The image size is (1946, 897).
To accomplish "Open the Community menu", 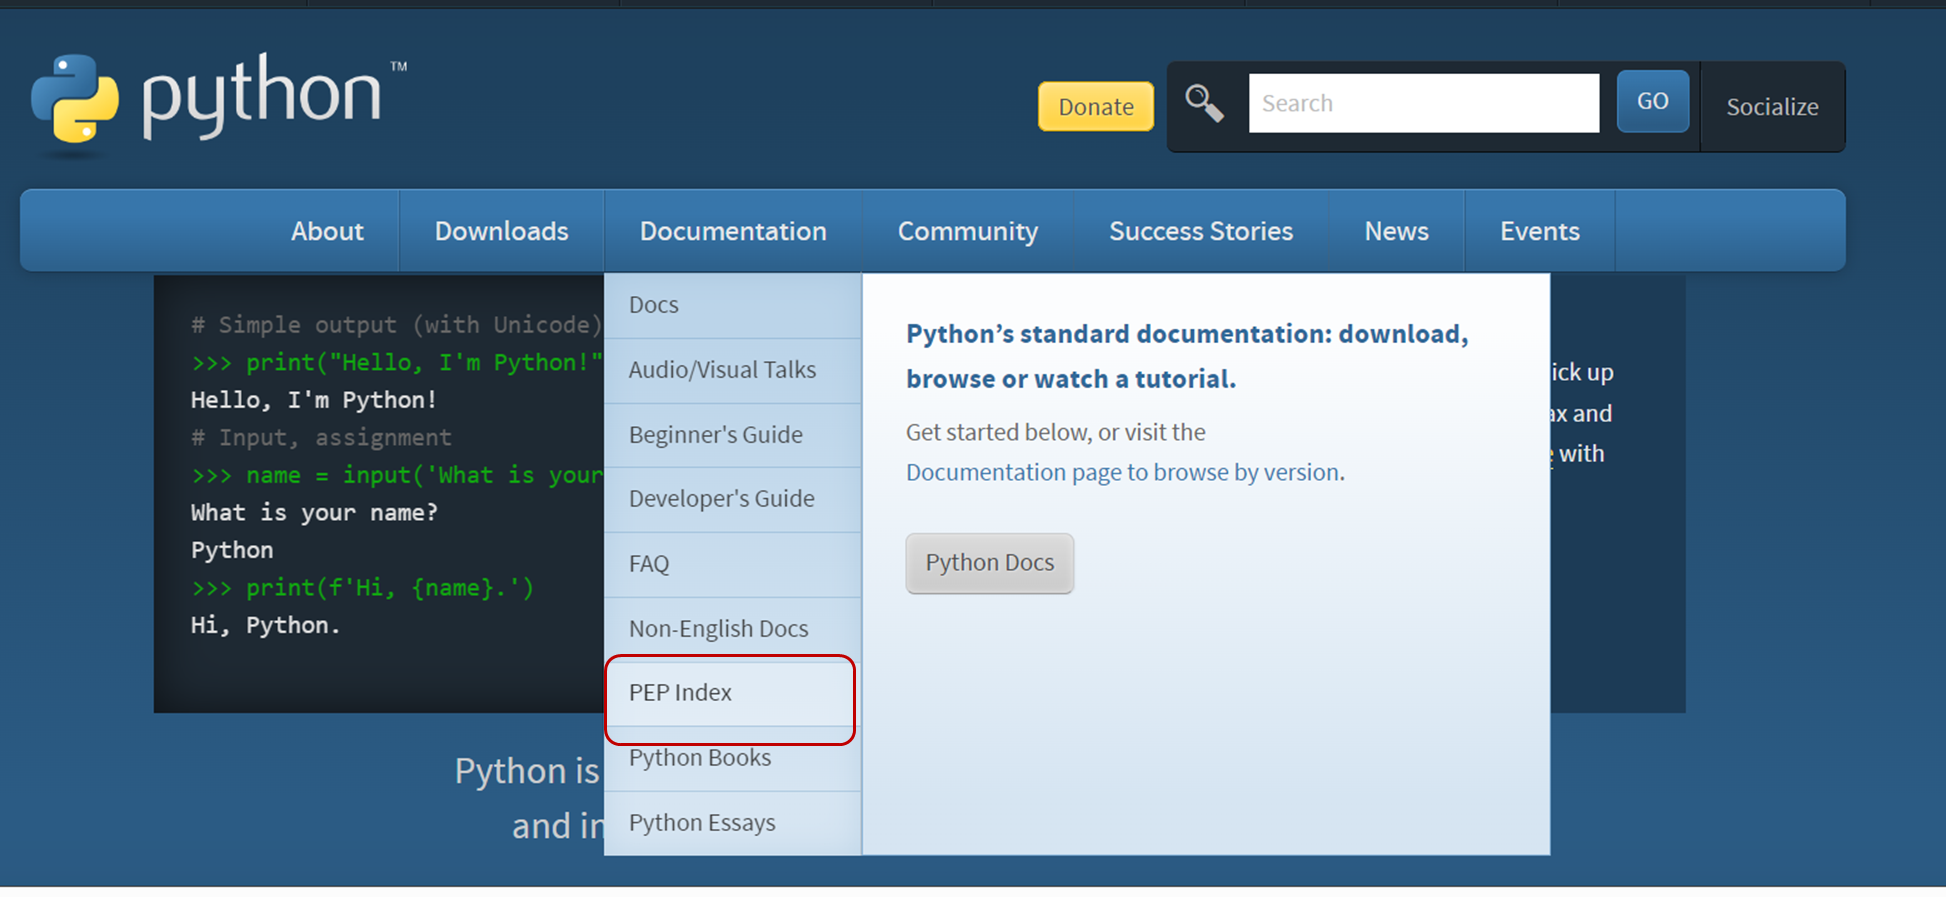I will pos(968,231).
